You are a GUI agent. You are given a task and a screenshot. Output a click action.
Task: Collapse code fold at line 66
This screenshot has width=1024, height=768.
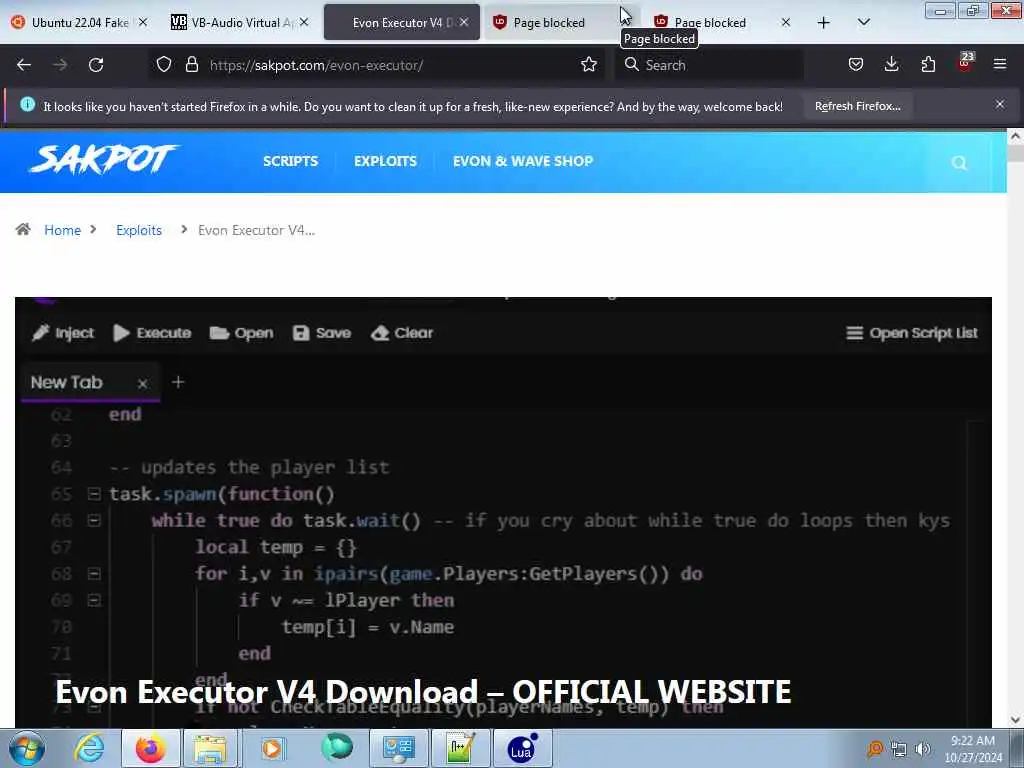pyautogui.click(x=94, y=520)
